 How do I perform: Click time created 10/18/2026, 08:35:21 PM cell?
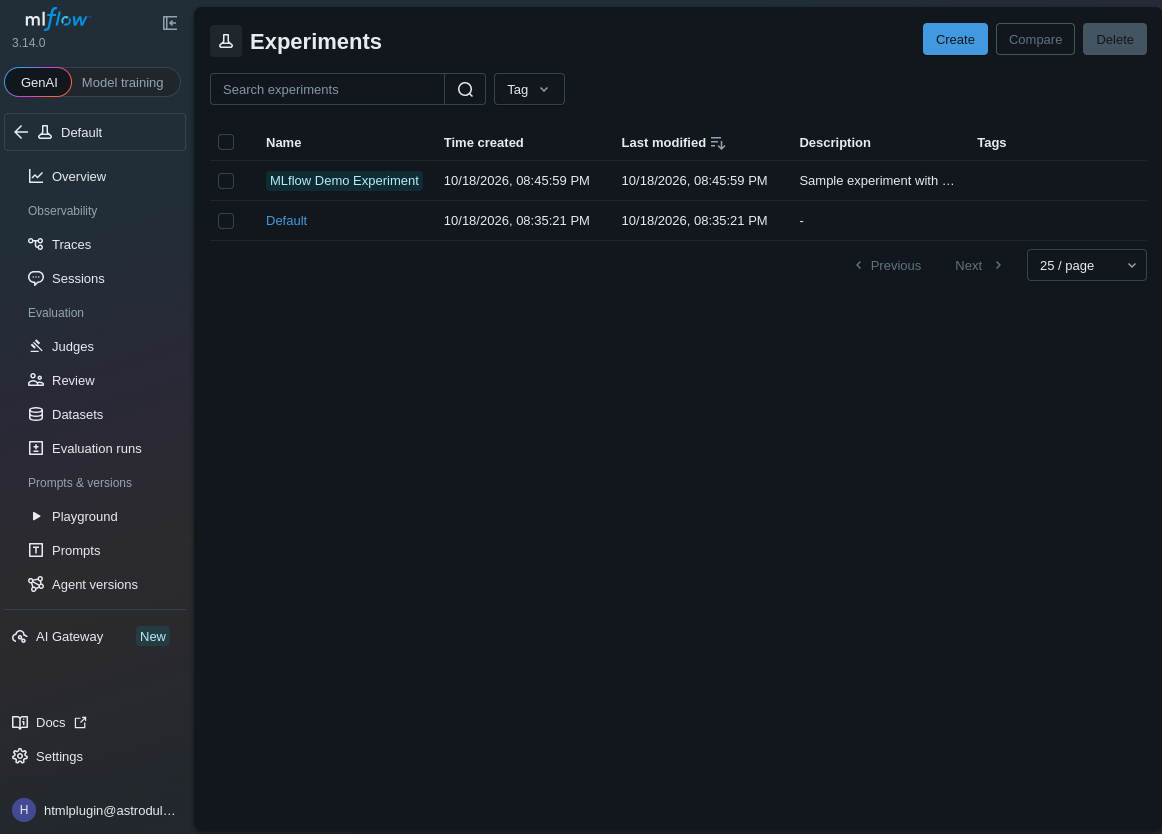pyautogui.click(x=517, y=221)
